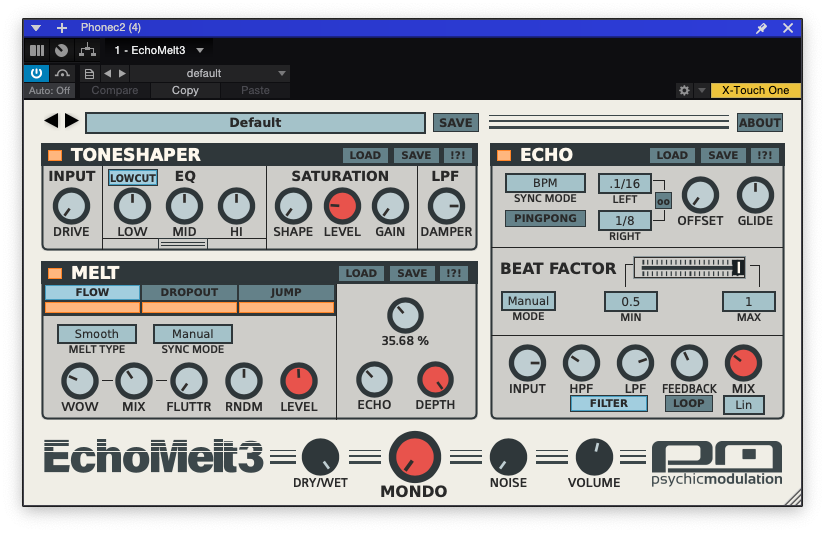Click the WOW knob
The width and height of the screenshot is (825, 533).
pyautogui.click(x=79, y=381)
